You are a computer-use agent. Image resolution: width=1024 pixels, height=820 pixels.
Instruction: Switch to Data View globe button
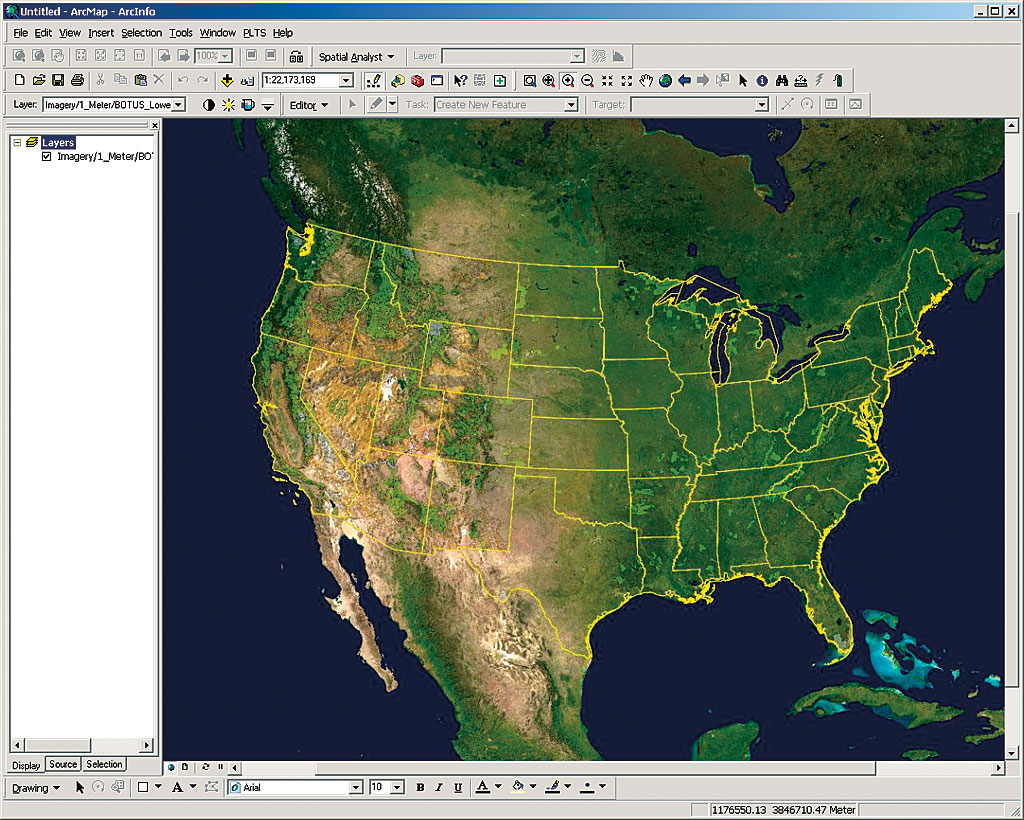click(x=172, y=767)
